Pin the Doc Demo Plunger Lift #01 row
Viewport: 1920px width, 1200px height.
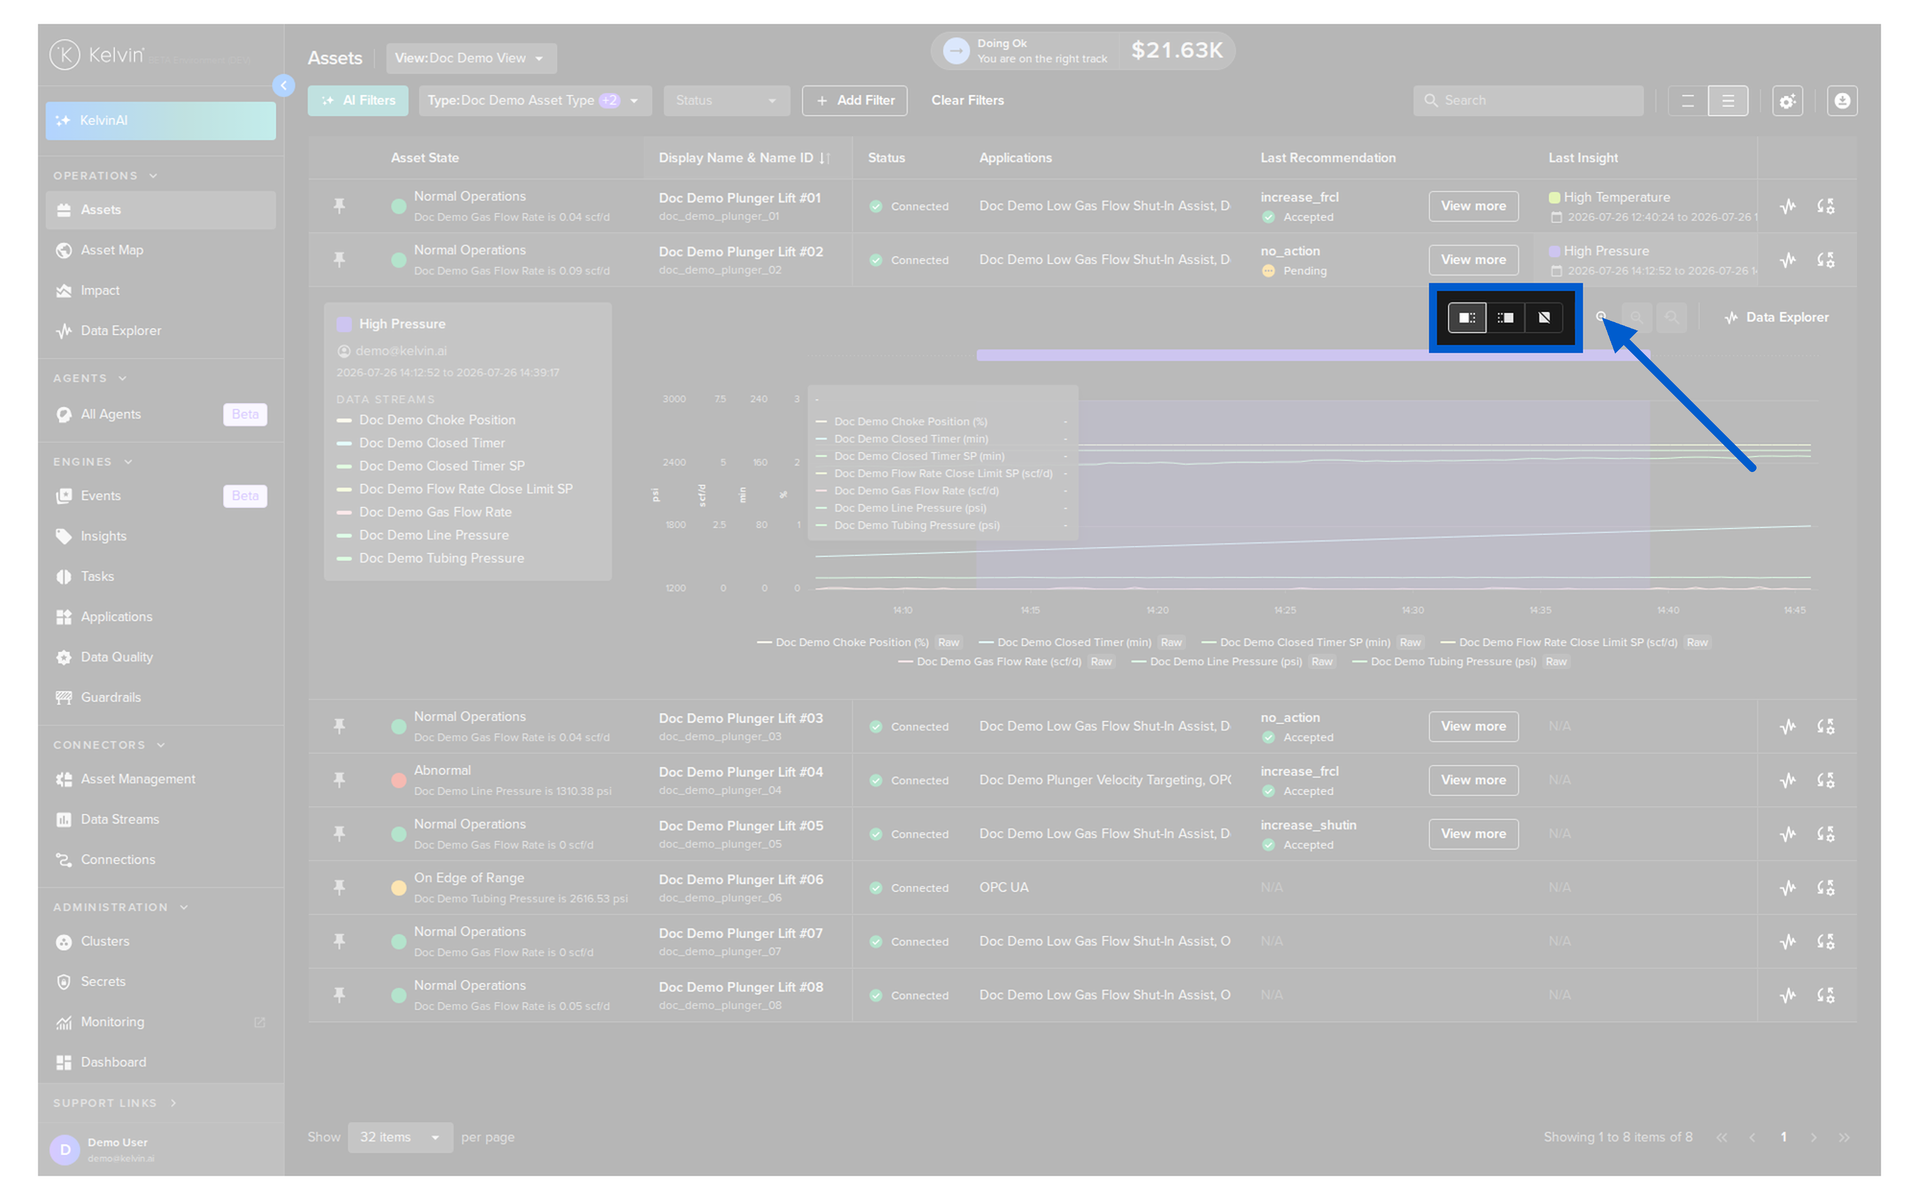[340, 206]
